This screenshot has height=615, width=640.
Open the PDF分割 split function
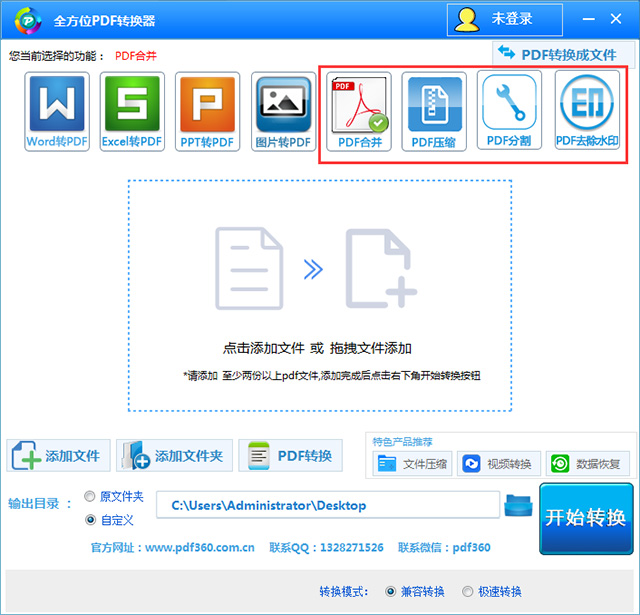click(x=509, y=110)
